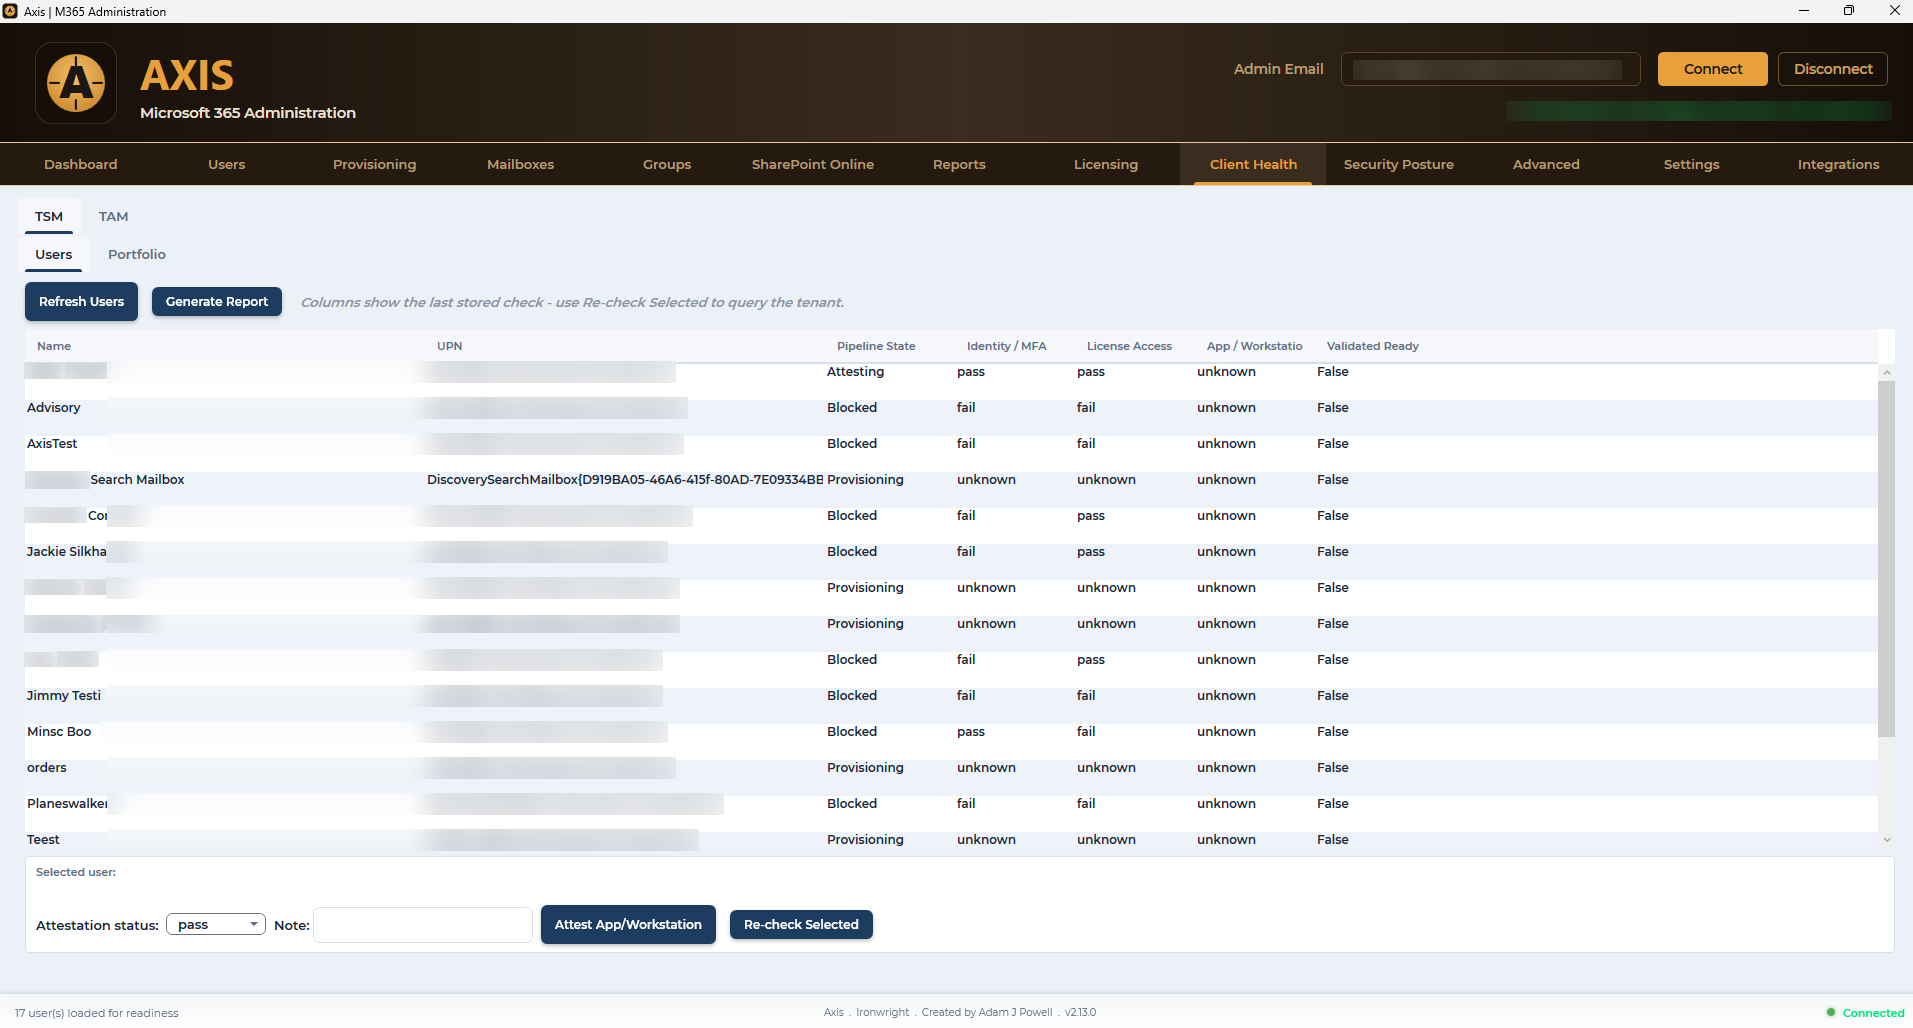The image size is (1913, 1028).
Task: Click Generate Report button
Action: [x=217, y=301]
